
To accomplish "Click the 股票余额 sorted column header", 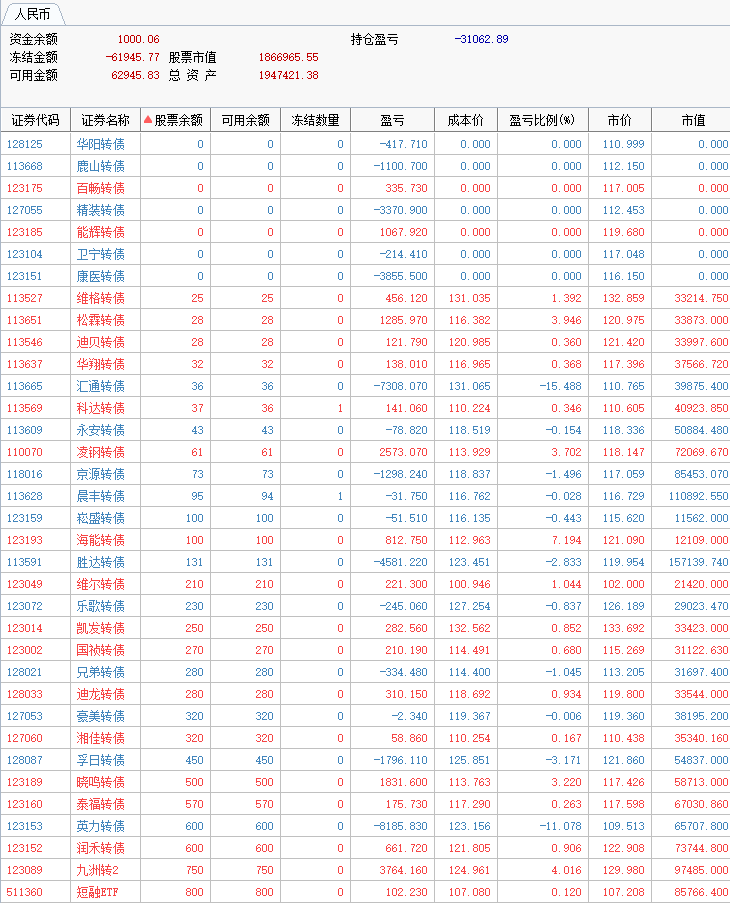I will tap(176, 120).
